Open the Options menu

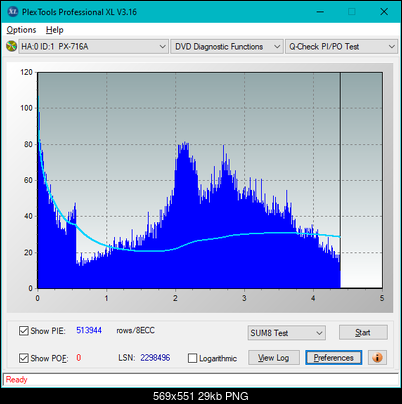click(21, 30)
